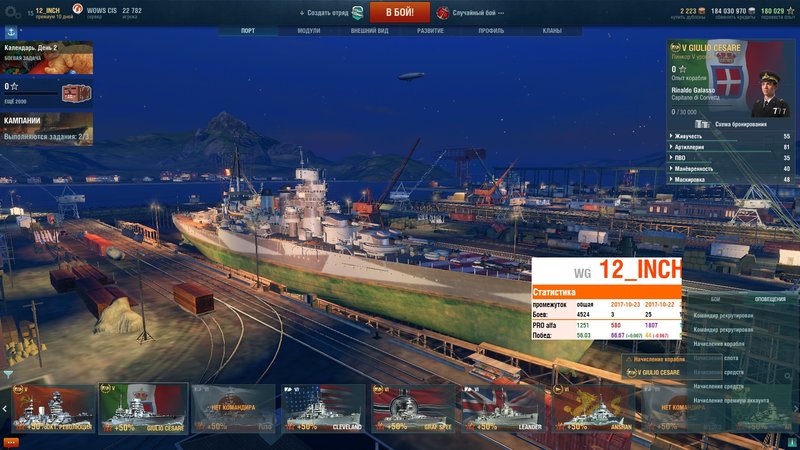Expand the Манёвренность stats section

(731, 168)
